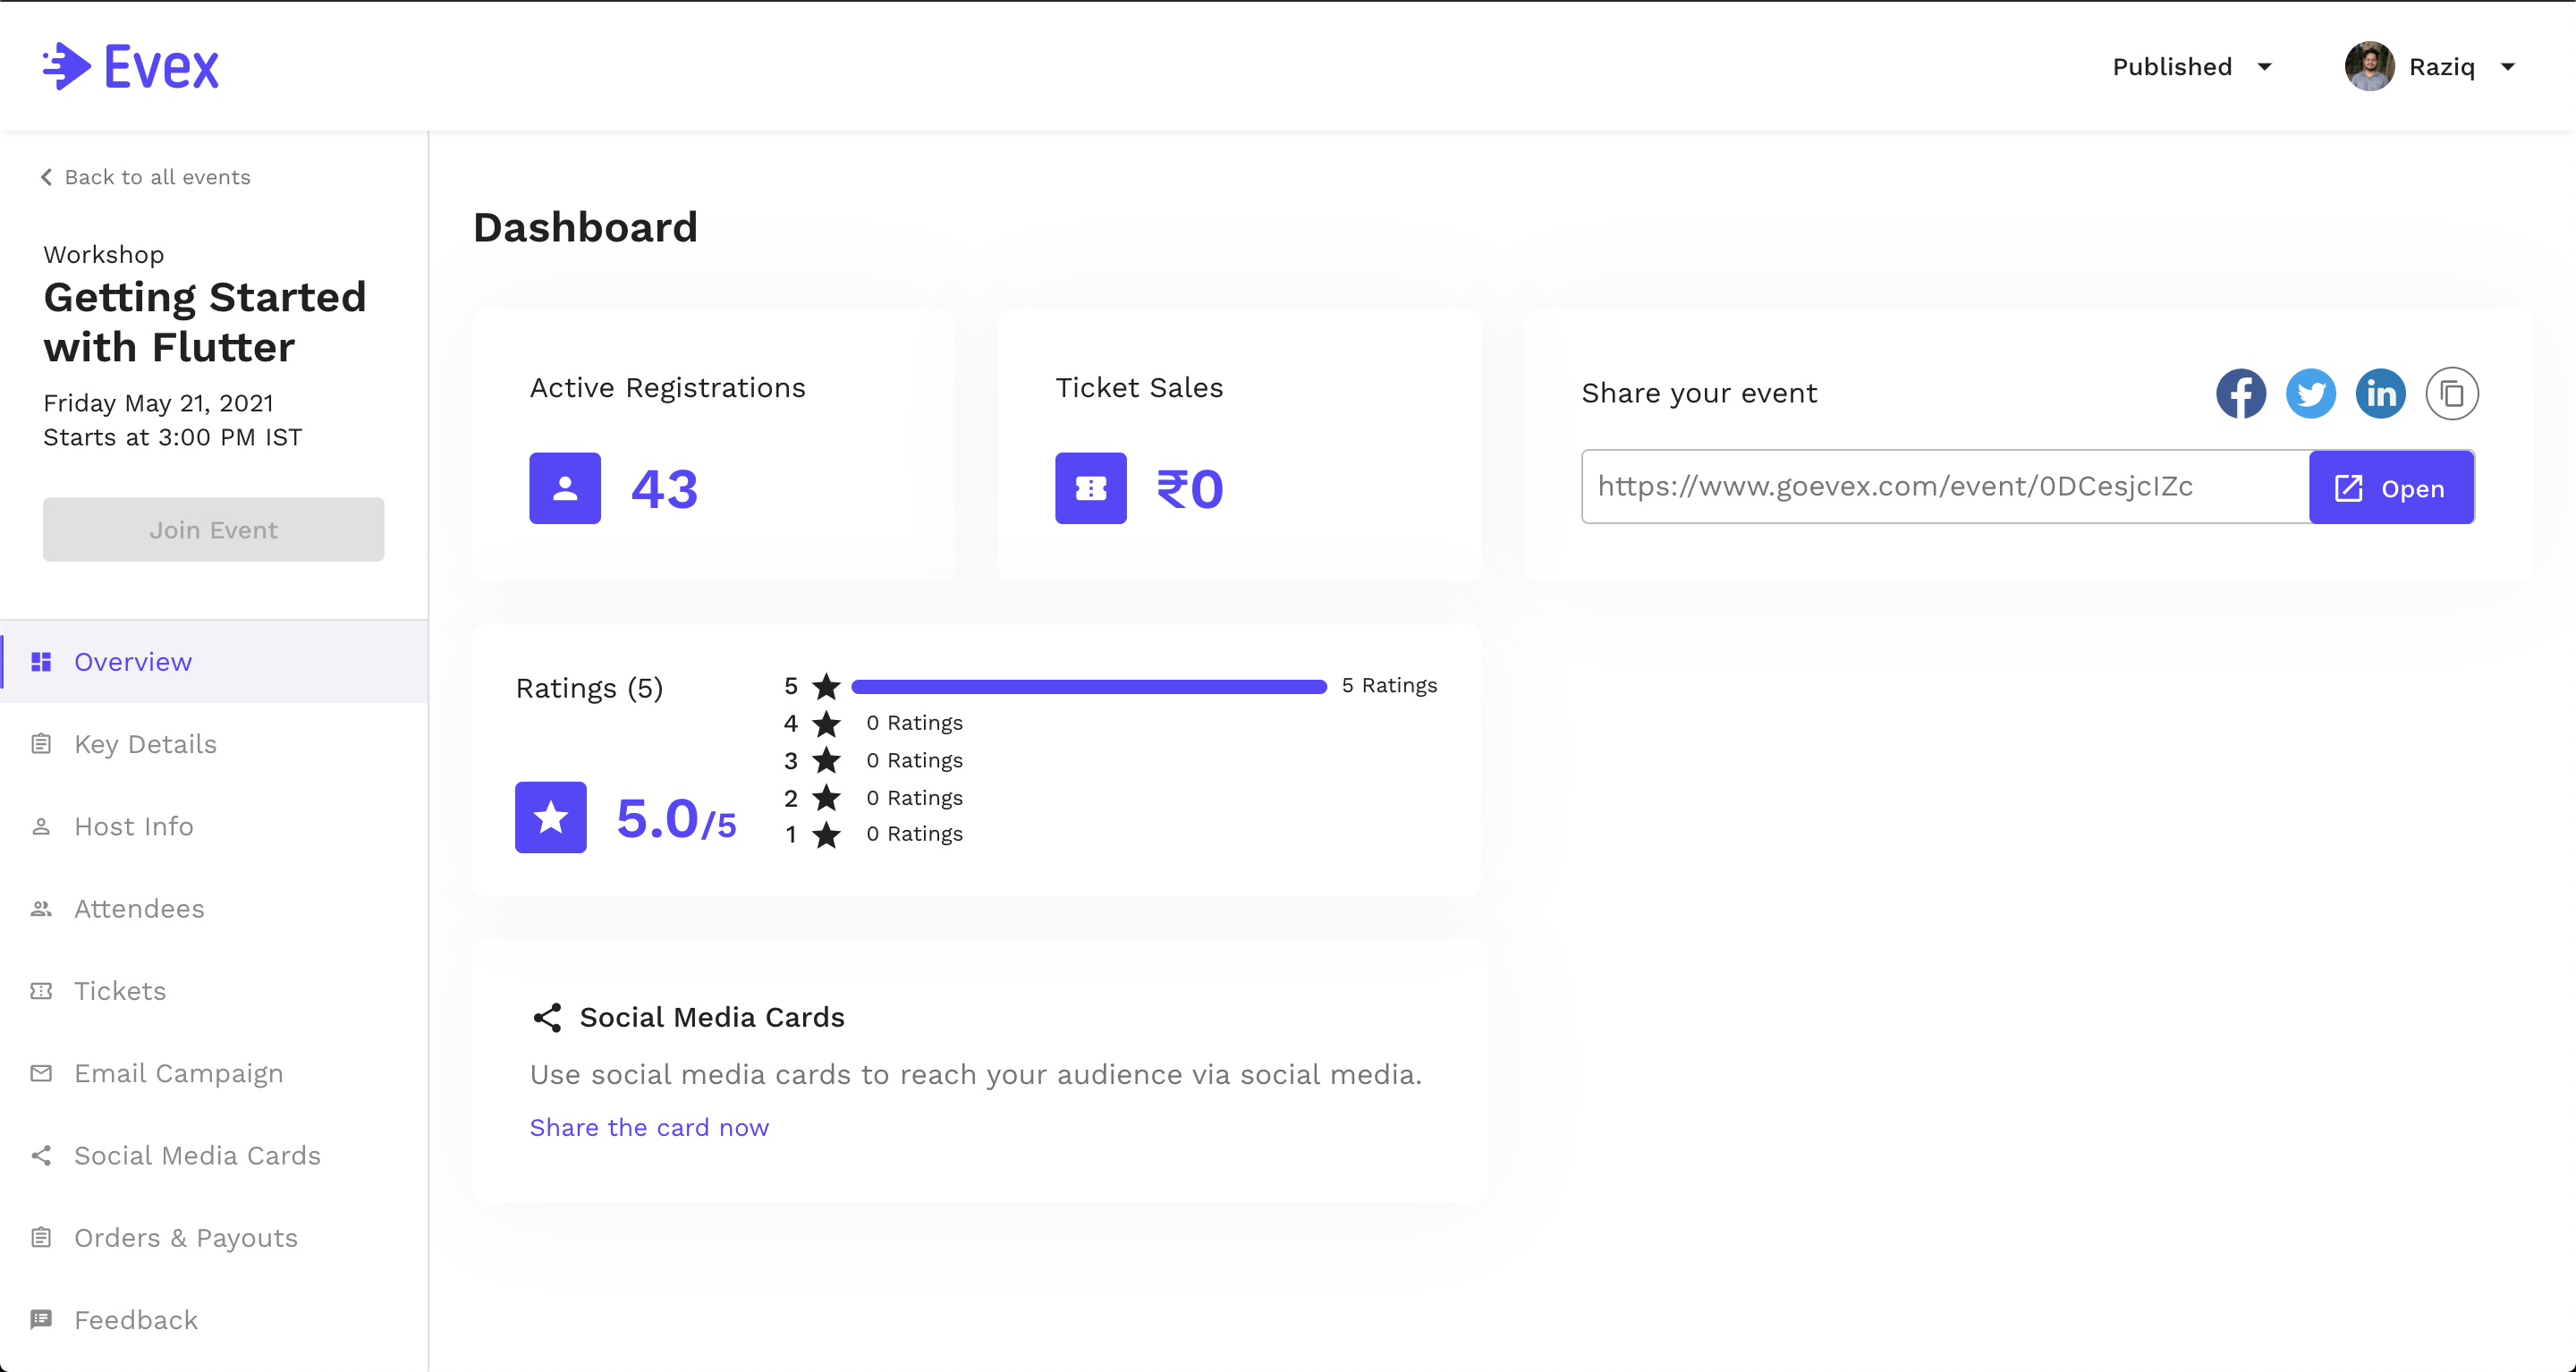Click the 5-star row star icon

(x=826, y=686)
